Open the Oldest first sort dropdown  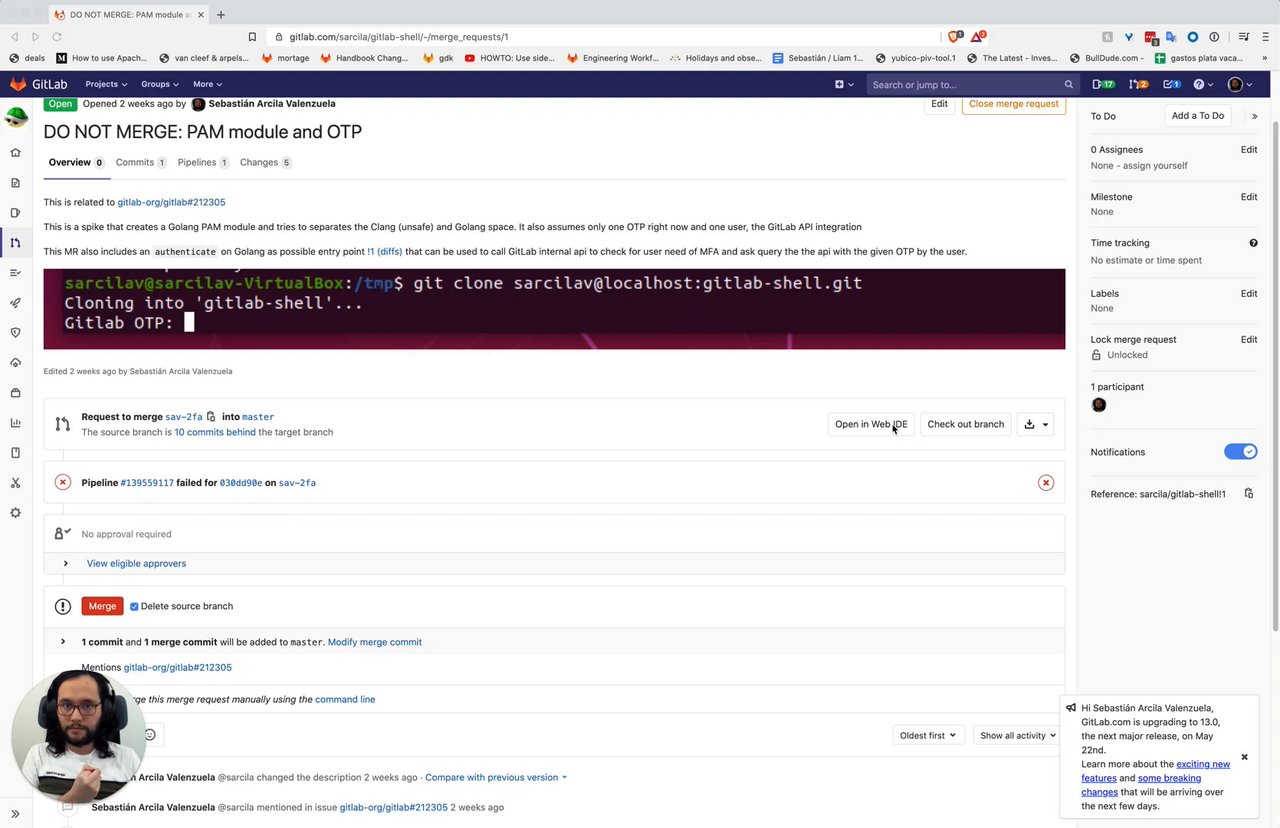927,735
